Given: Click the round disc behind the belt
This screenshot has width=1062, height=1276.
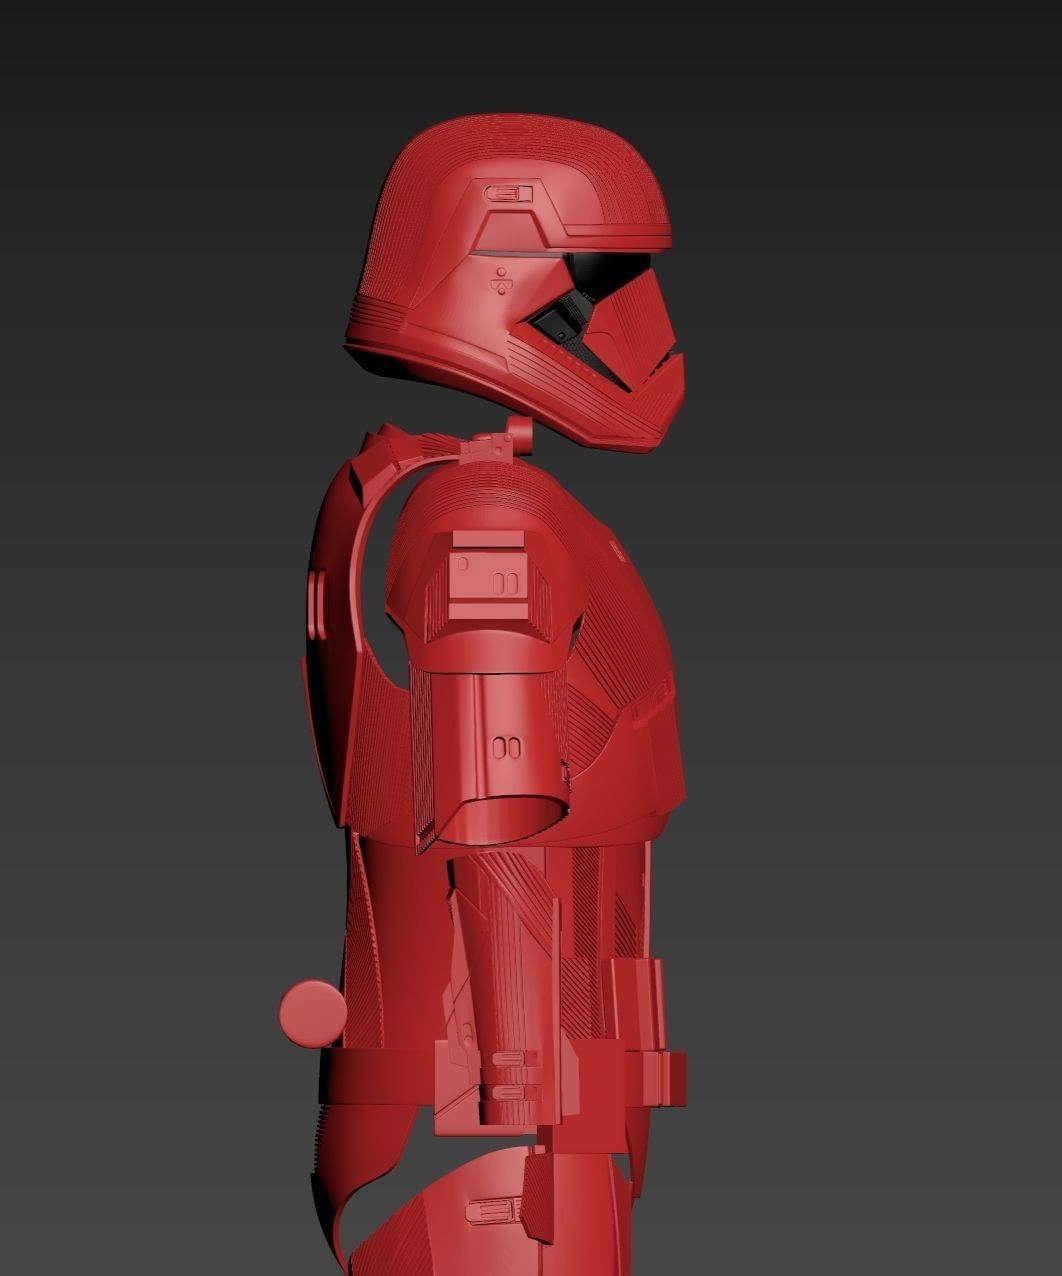Looking at the screenshot, I should coord(313,1013).
